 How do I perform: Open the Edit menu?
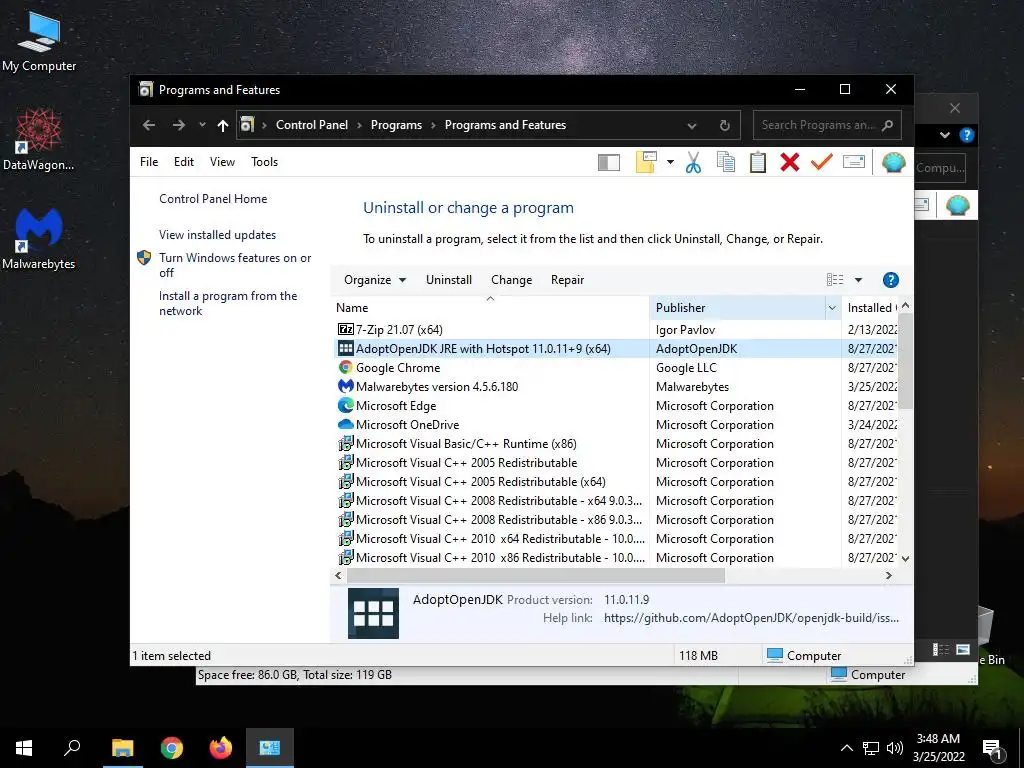[184, 162]
